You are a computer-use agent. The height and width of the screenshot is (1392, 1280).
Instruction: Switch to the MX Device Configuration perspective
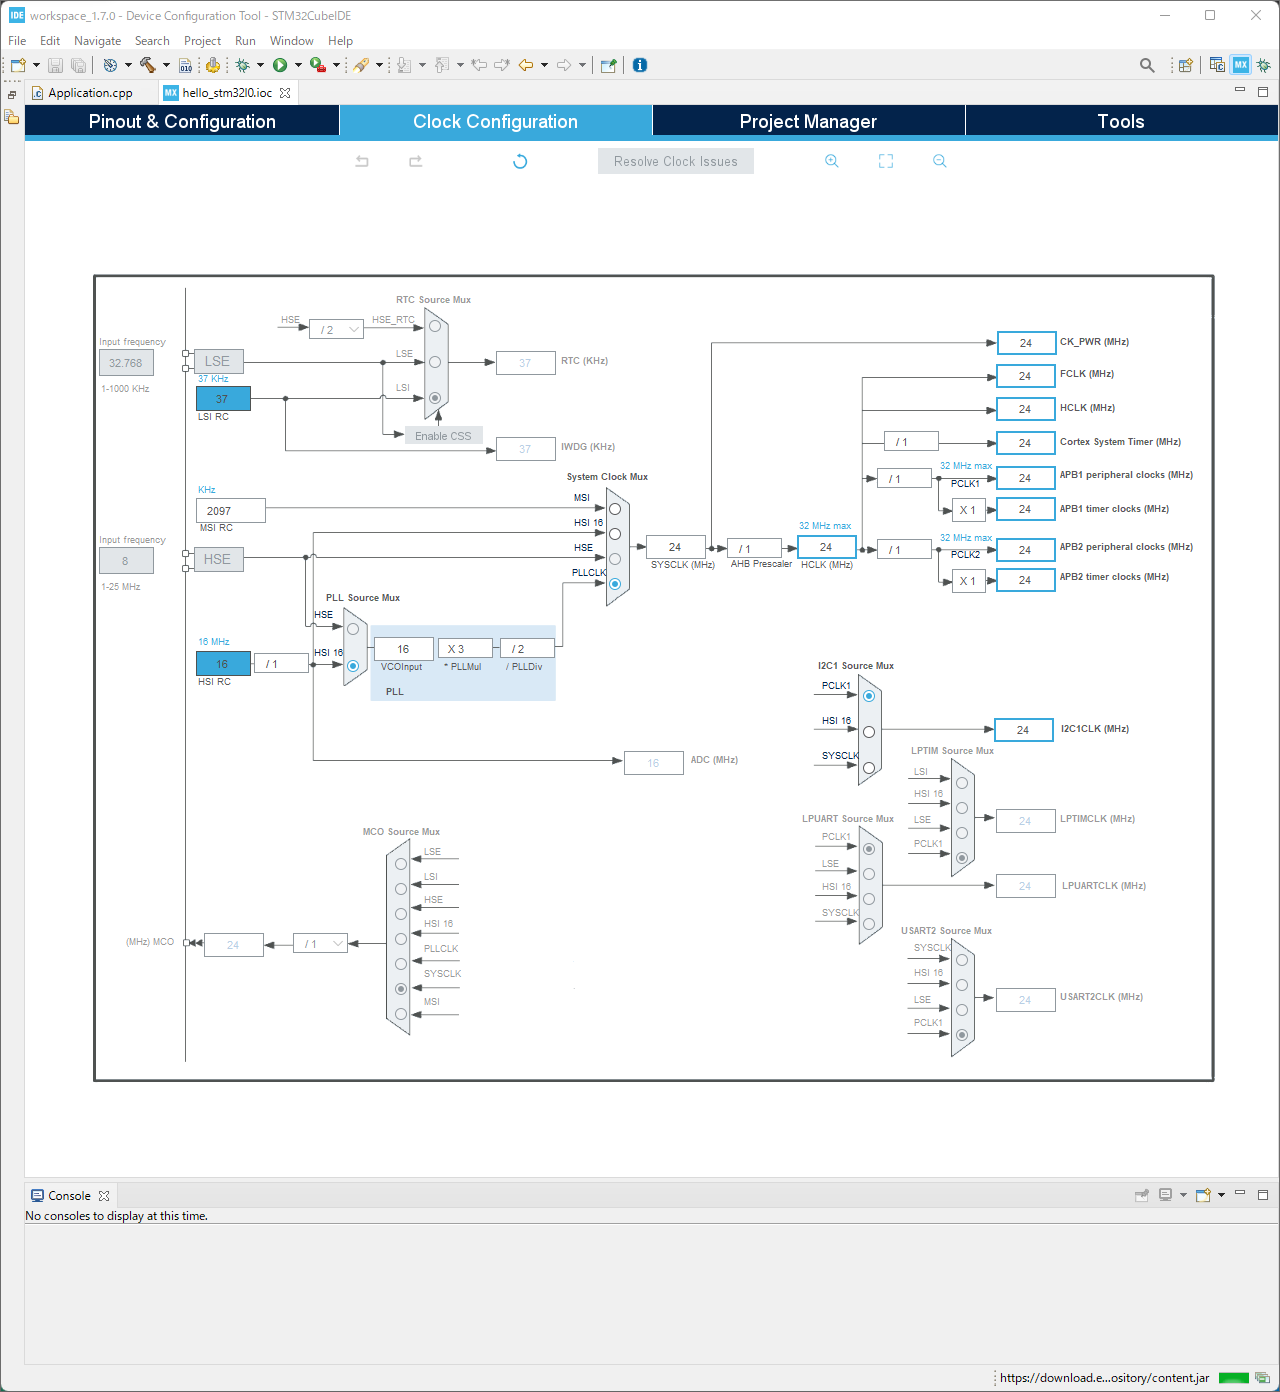click(1241, 65)
